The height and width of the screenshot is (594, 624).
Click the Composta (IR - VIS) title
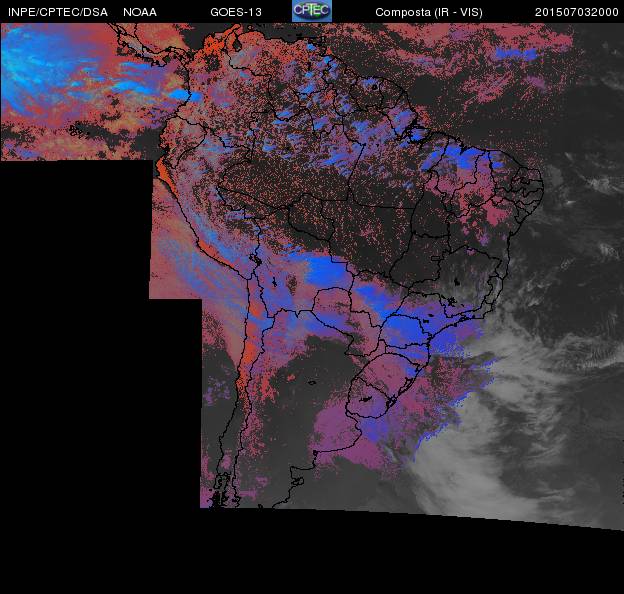tap(429, 12)
